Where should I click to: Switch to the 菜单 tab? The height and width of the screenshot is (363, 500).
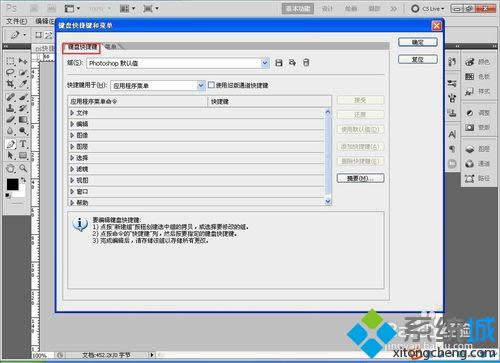pos(111,47)
